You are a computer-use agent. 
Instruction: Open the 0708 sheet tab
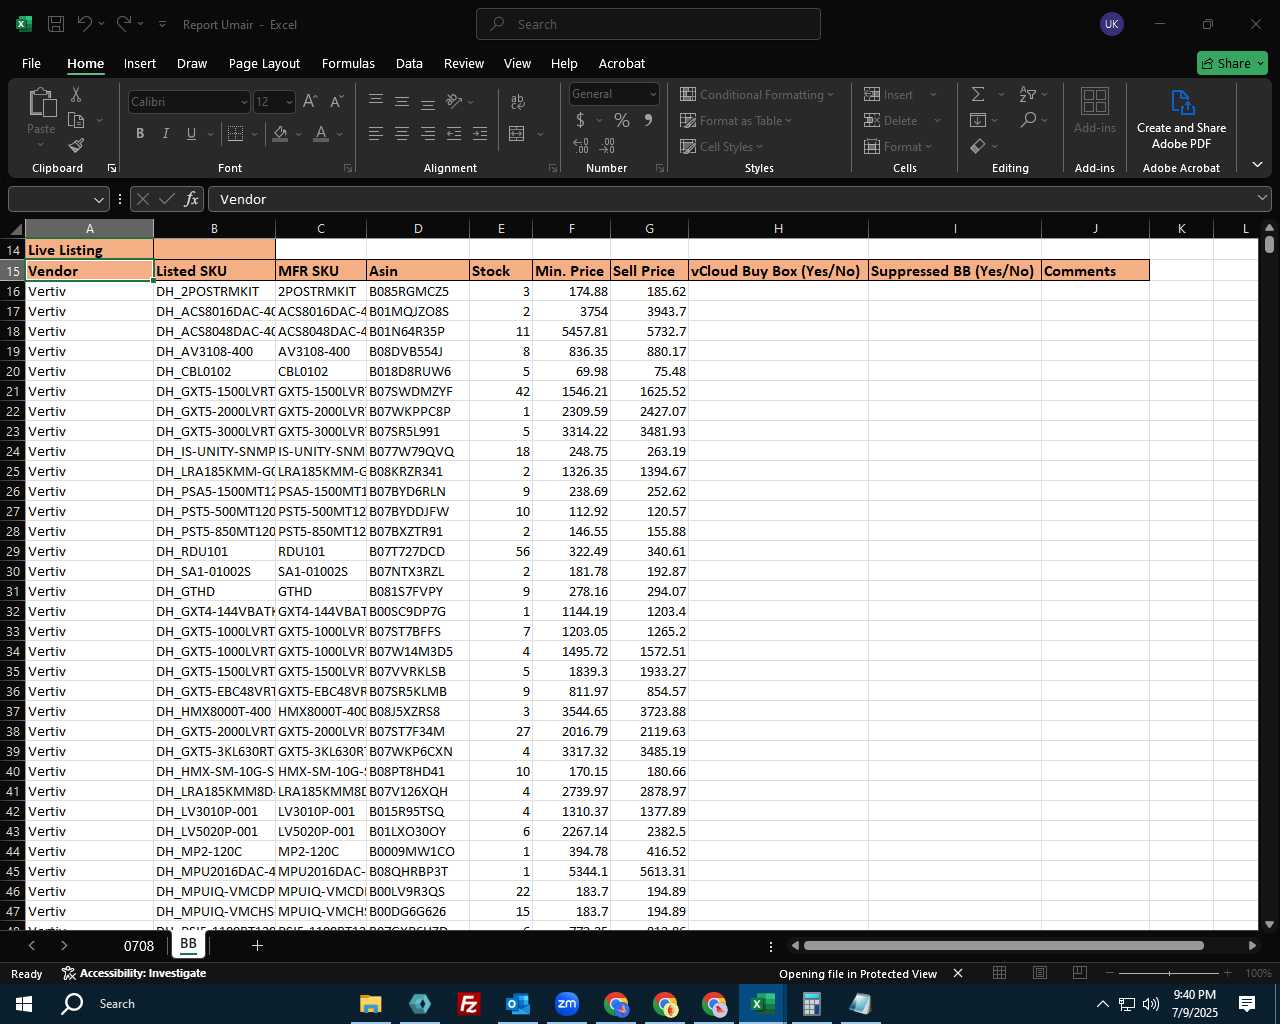click(139, 945)
